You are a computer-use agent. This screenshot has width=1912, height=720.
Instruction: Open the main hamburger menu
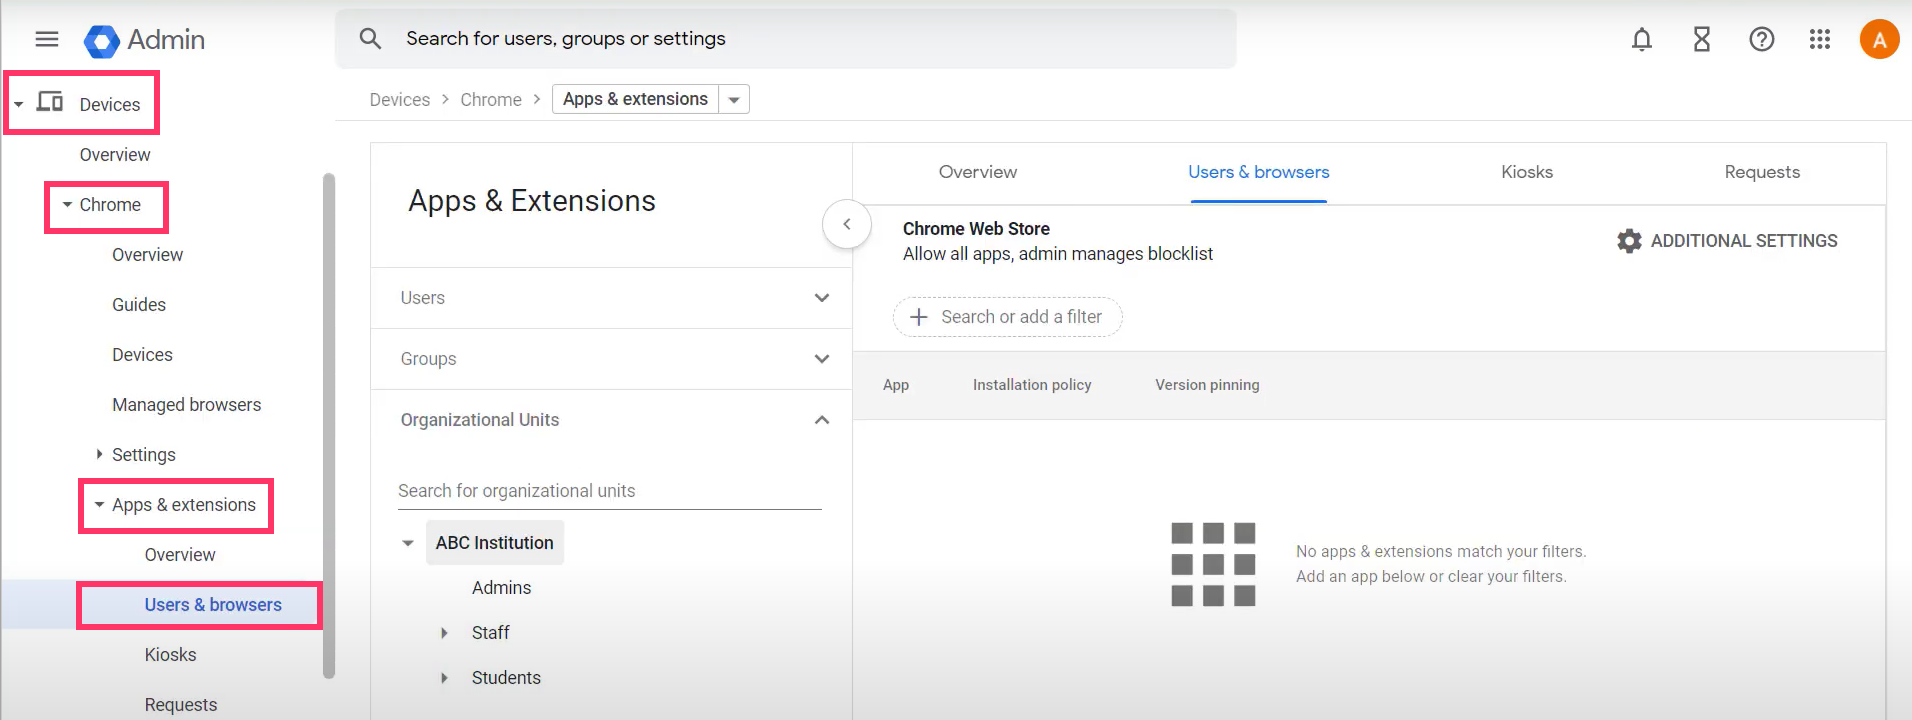tap(47, 39)
